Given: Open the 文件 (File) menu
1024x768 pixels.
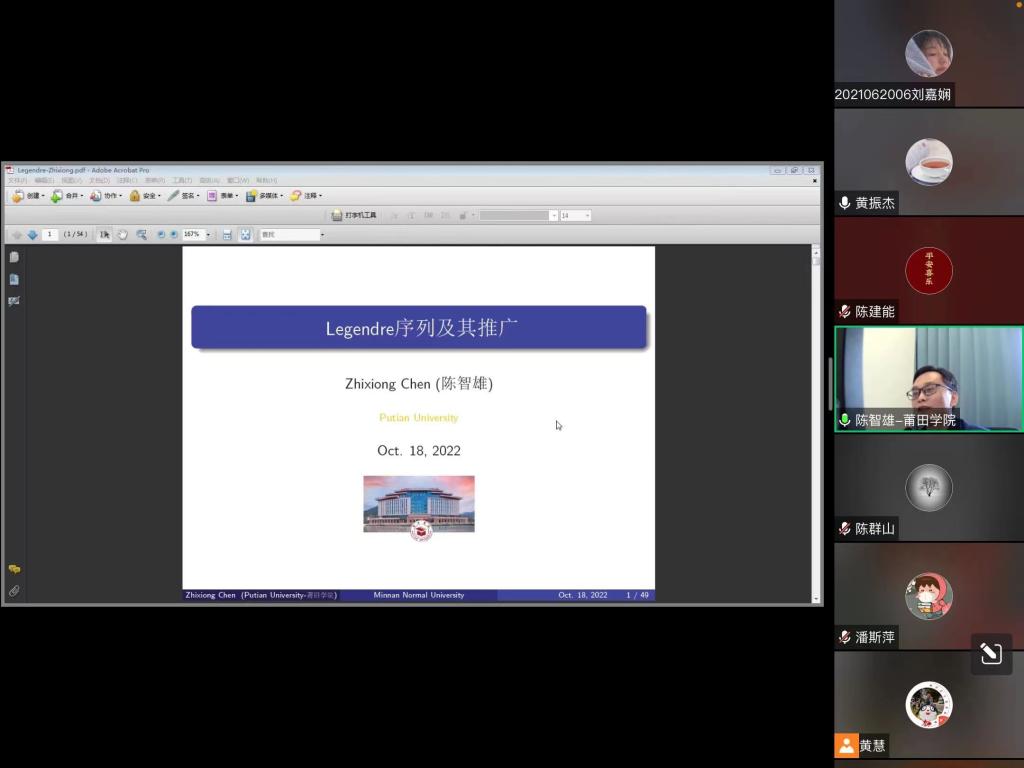Looking at the screenshot, I should click(x=17, y=181).
